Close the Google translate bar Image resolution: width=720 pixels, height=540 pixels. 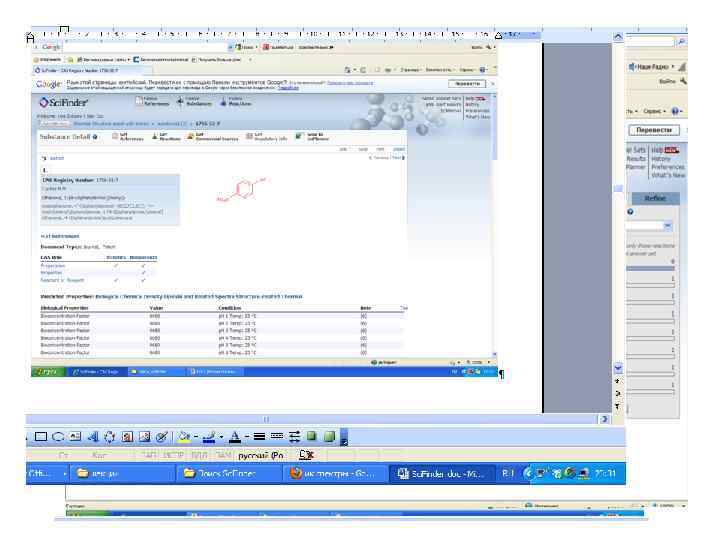point(493,84)
